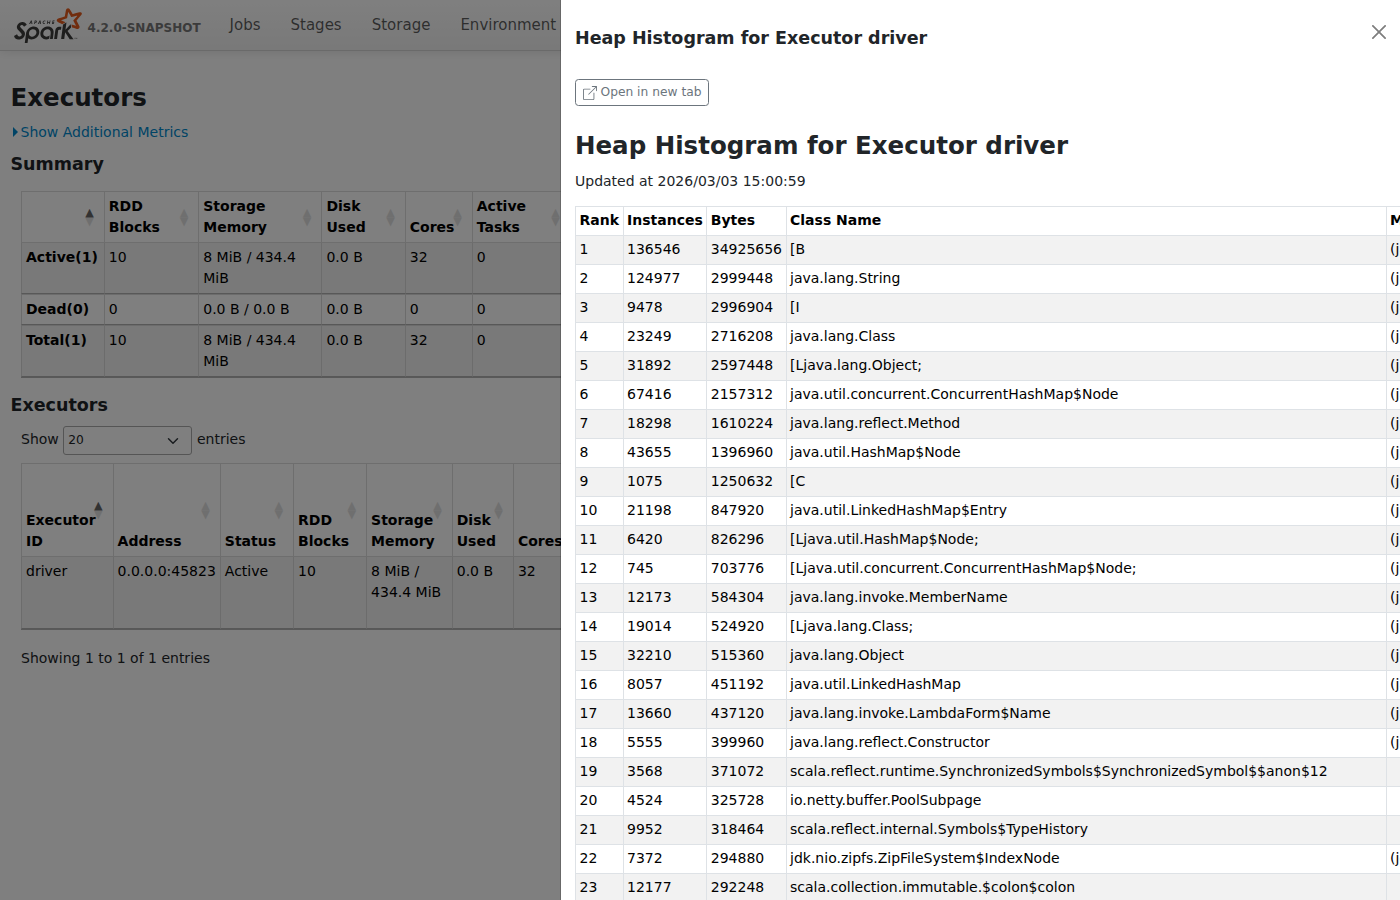Click instances value 136546
Image resolution: width=1400 pixels, height=900 pixels.
pyautogui.click(x=653, y=249)
